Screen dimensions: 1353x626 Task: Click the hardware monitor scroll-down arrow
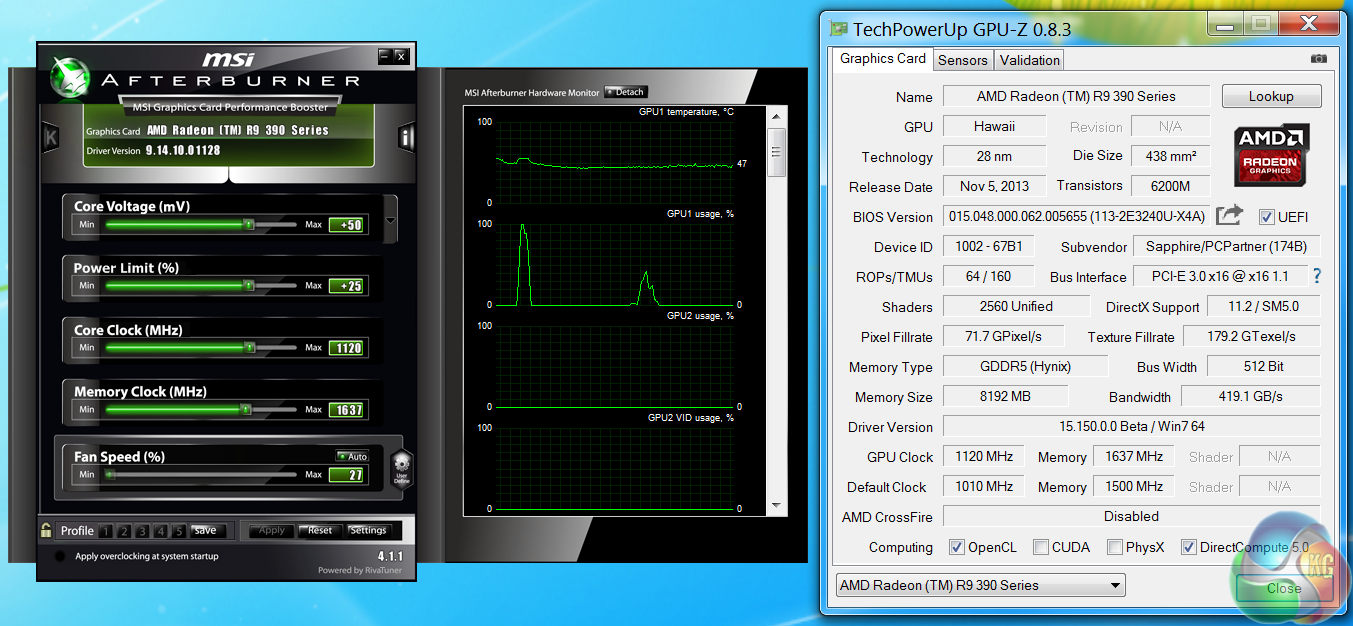[x=777, y=506]
